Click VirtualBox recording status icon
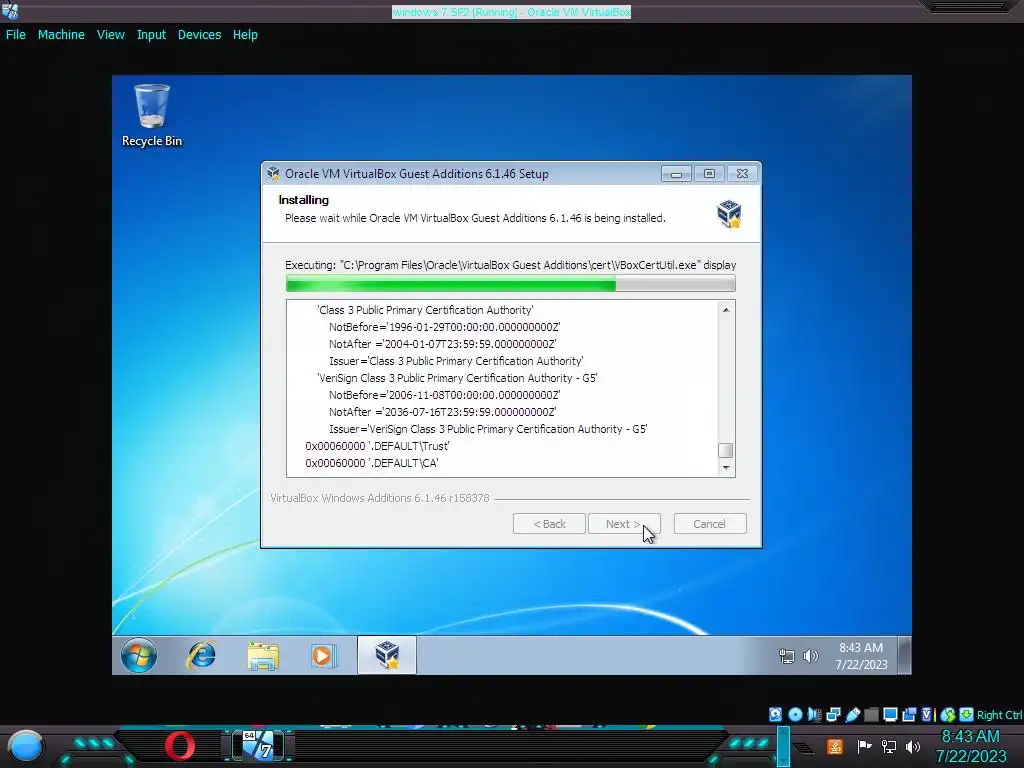 point(909,714)
